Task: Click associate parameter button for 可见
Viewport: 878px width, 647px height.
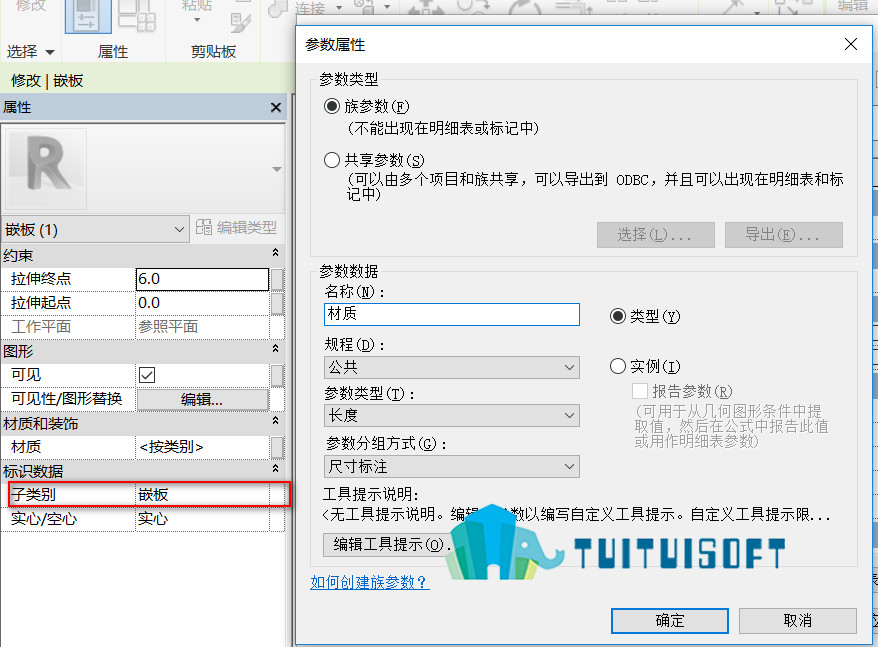Action: (x=277, y=375)
